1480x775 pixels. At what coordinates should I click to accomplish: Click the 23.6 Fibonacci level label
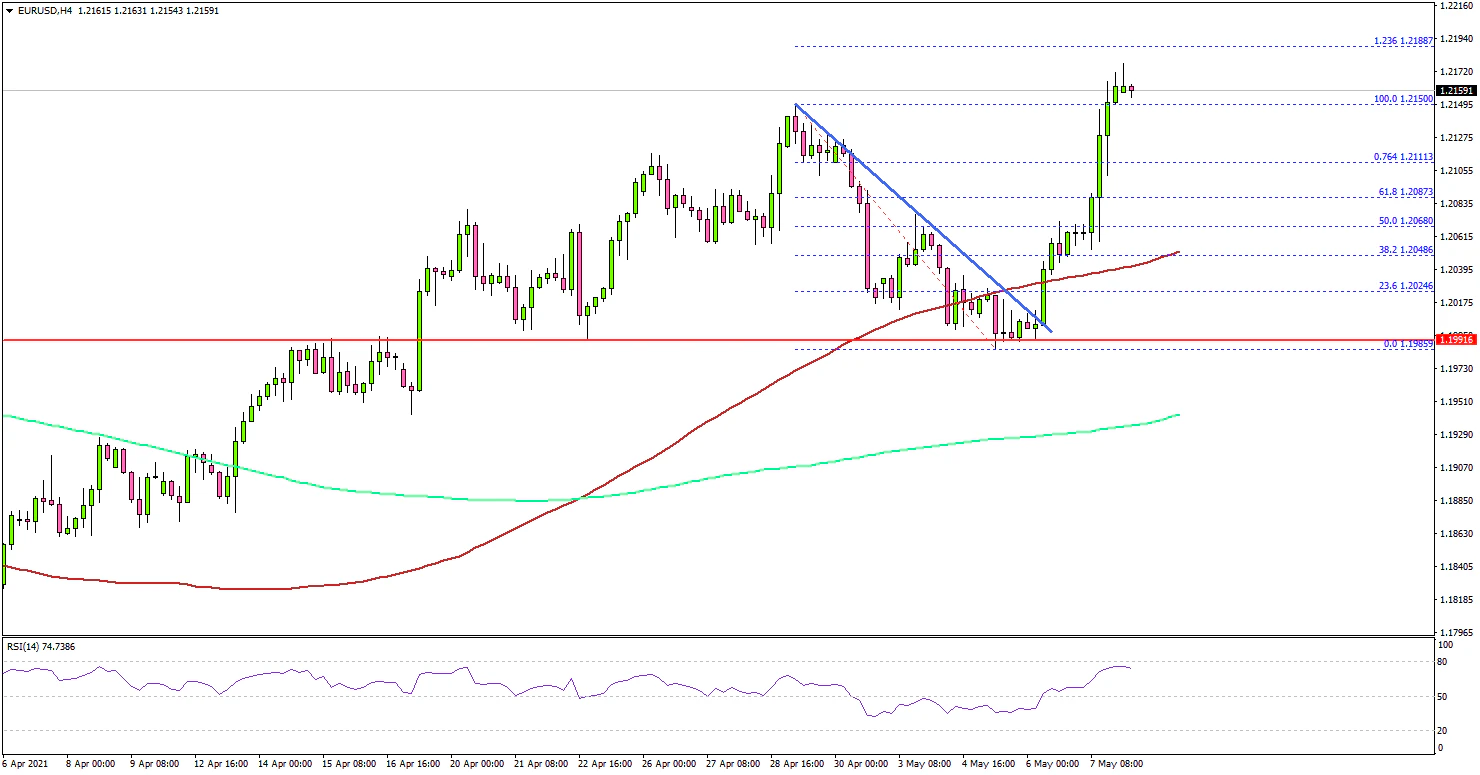pyautogui.click(x=1405, y=285)
